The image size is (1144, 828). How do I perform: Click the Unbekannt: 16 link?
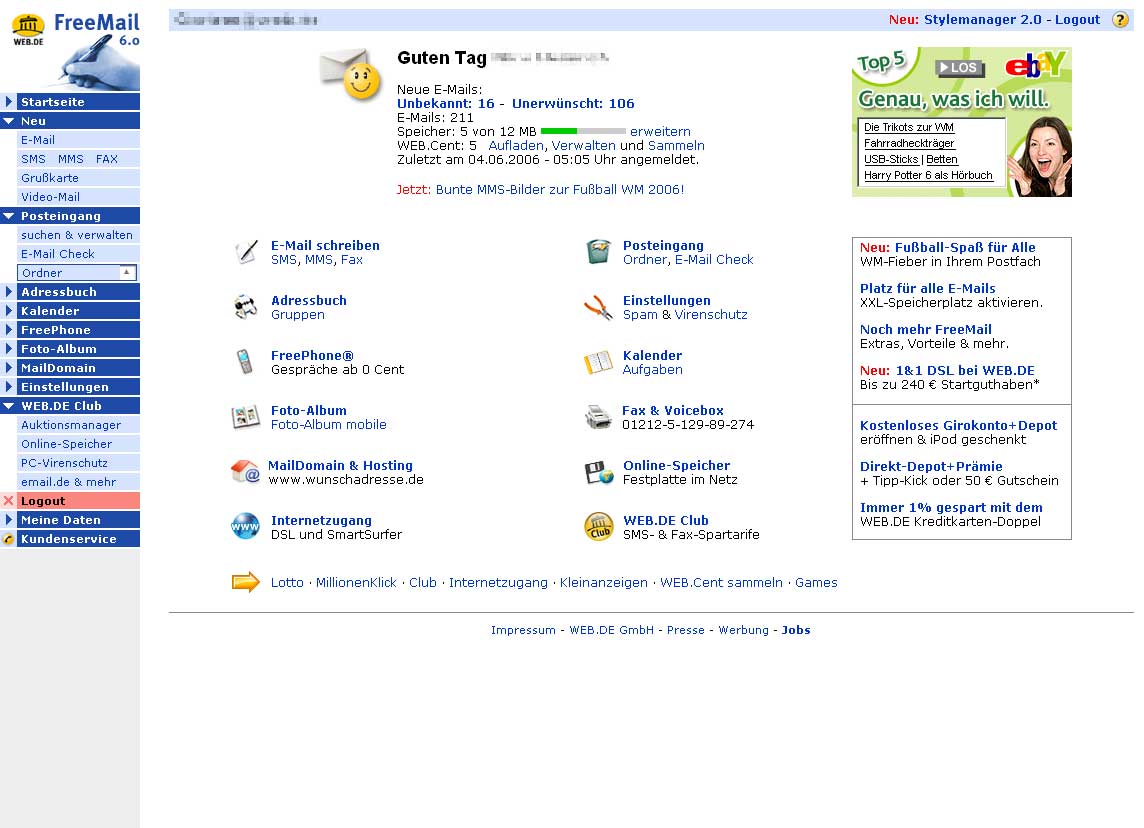446,104
